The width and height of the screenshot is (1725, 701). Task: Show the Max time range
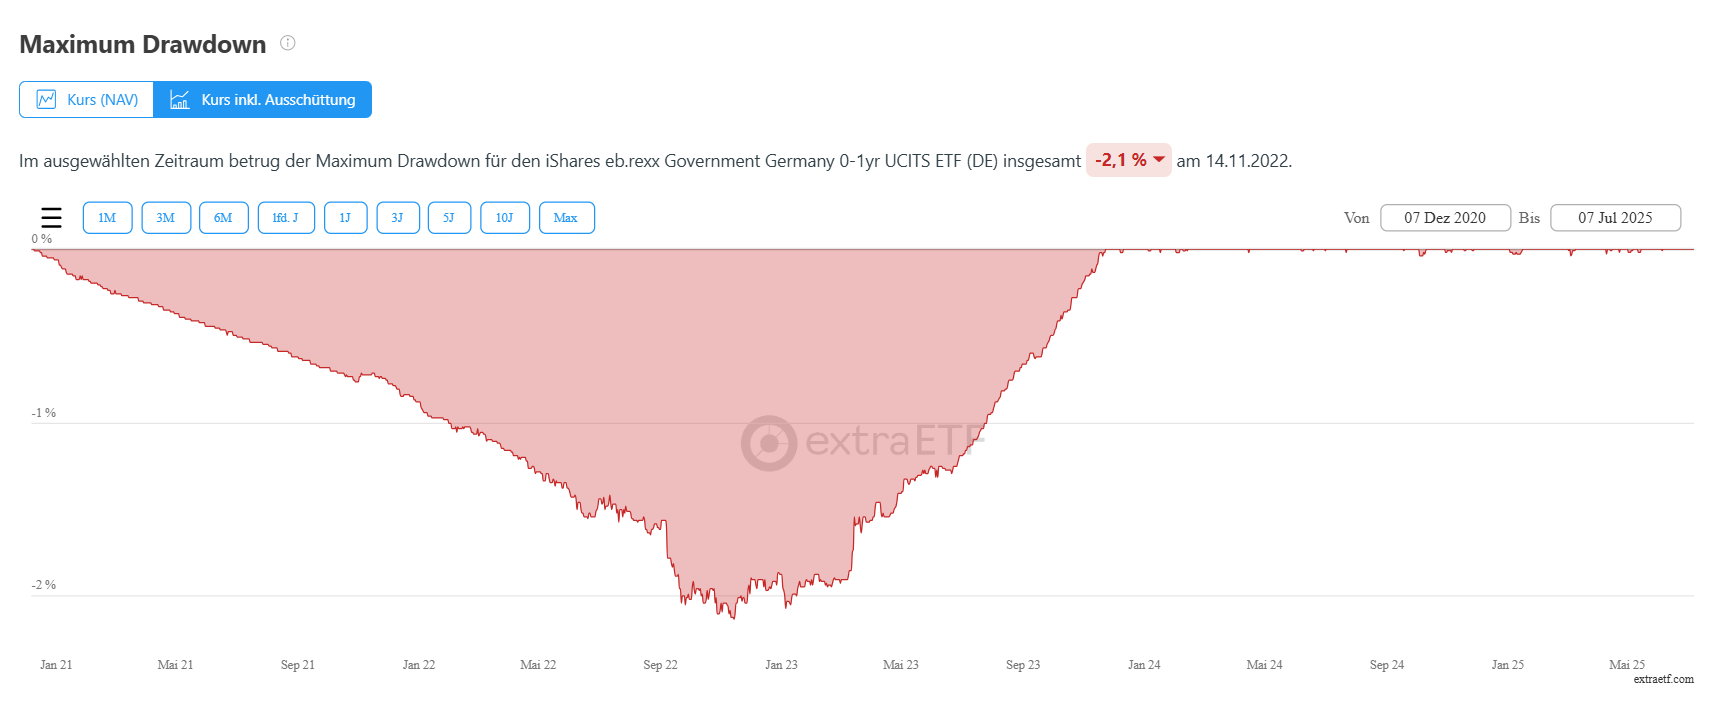point(566,218)
